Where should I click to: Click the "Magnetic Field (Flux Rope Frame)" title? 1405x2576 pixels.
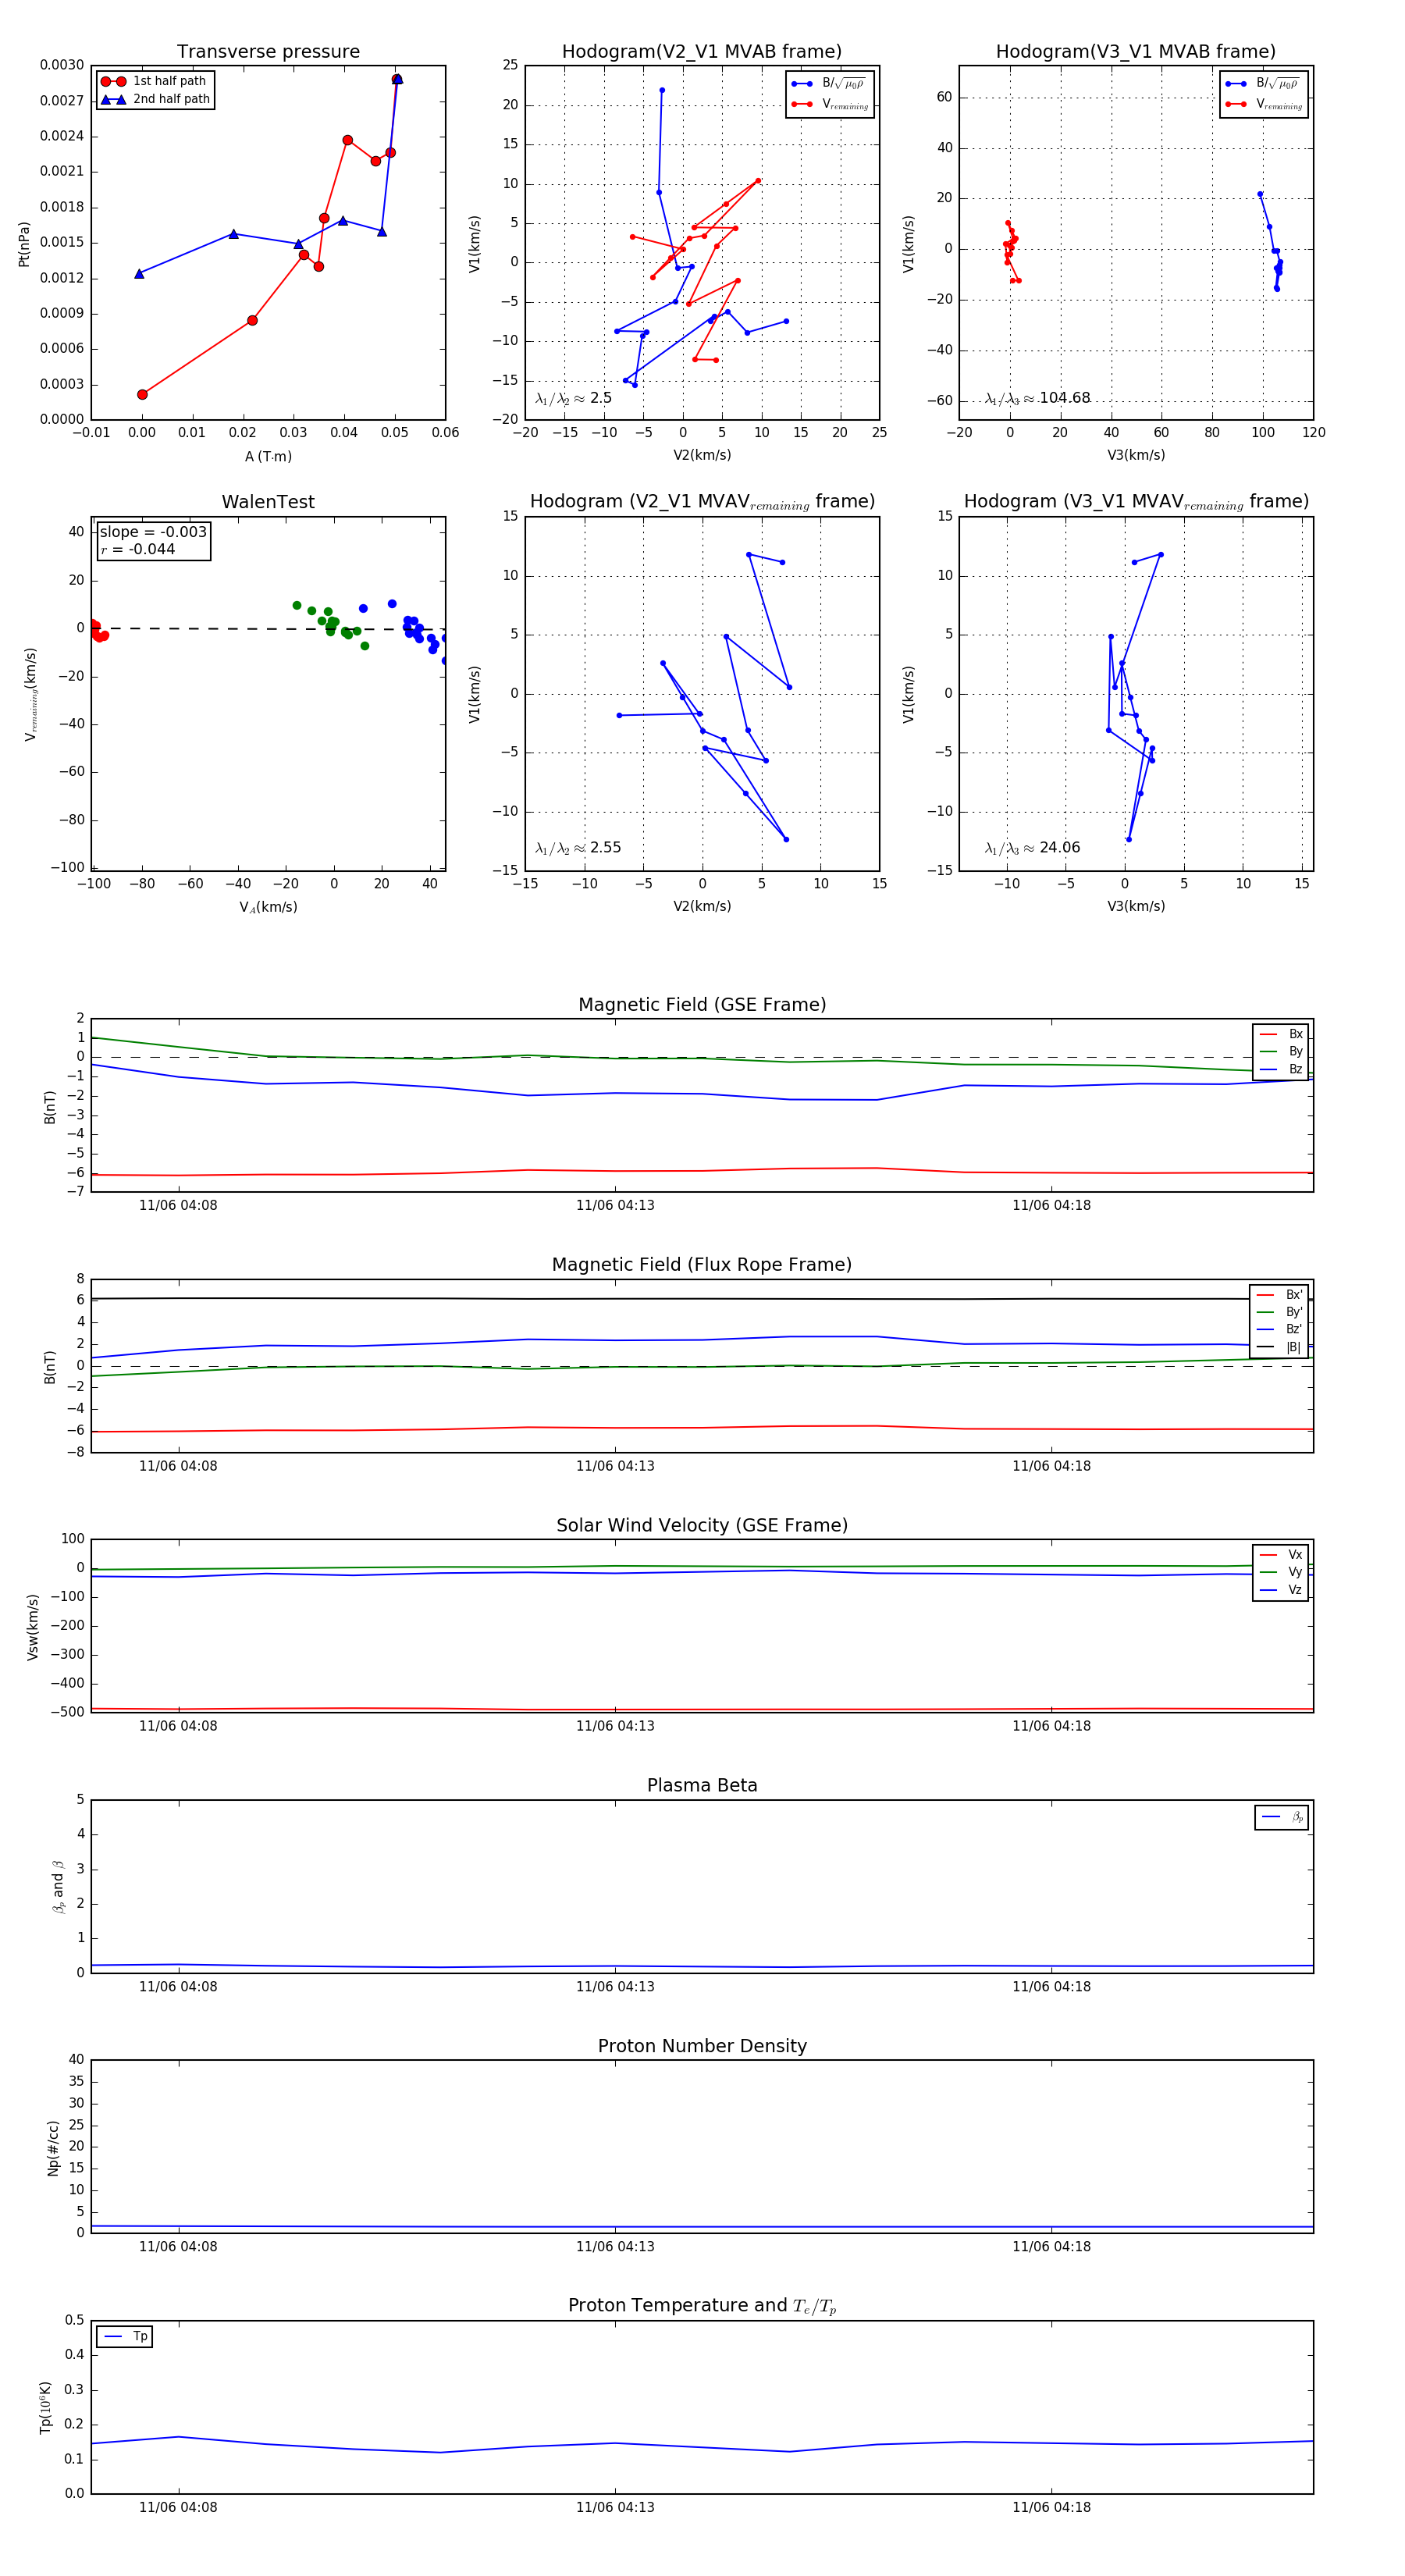tap(702, 1265)
